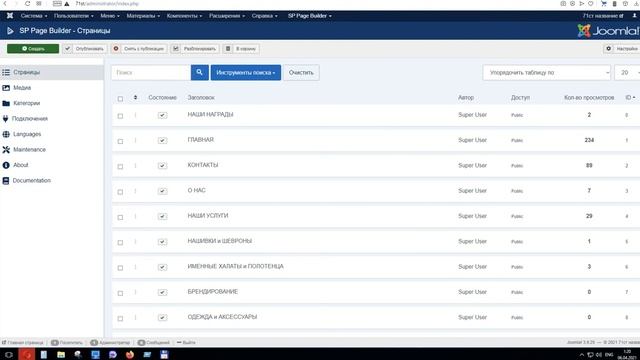The image size is (640, 360).
Task: Focus the Поиск search input field
Action: pos(151,73)
